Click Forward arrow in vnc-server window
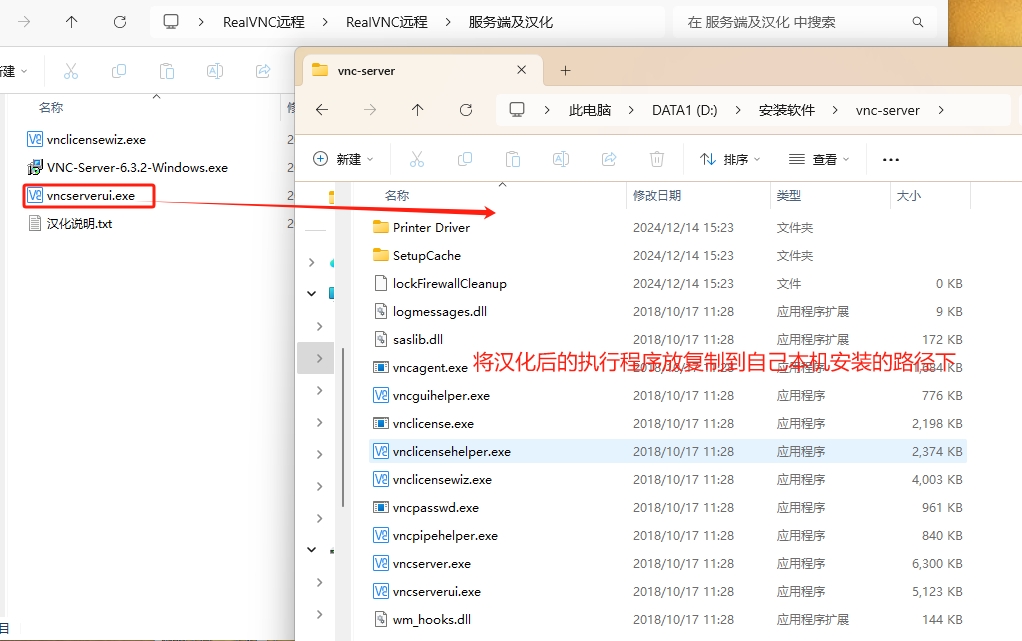The width and height of the screenshot is (1022, 641). [x=370, y=110]
